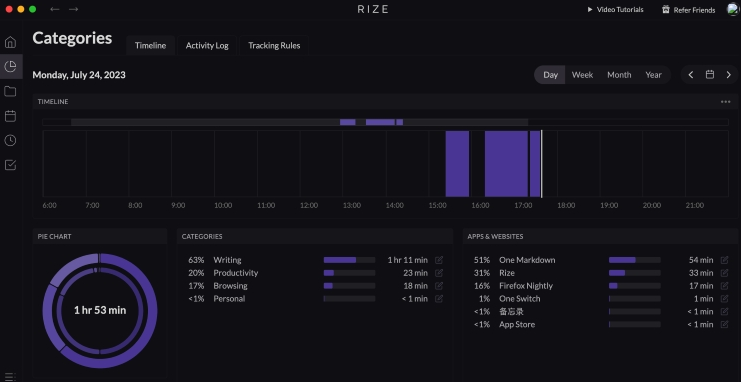Click the Browsing category label
This screenshot has width=741, height=382.
[231, 286]
